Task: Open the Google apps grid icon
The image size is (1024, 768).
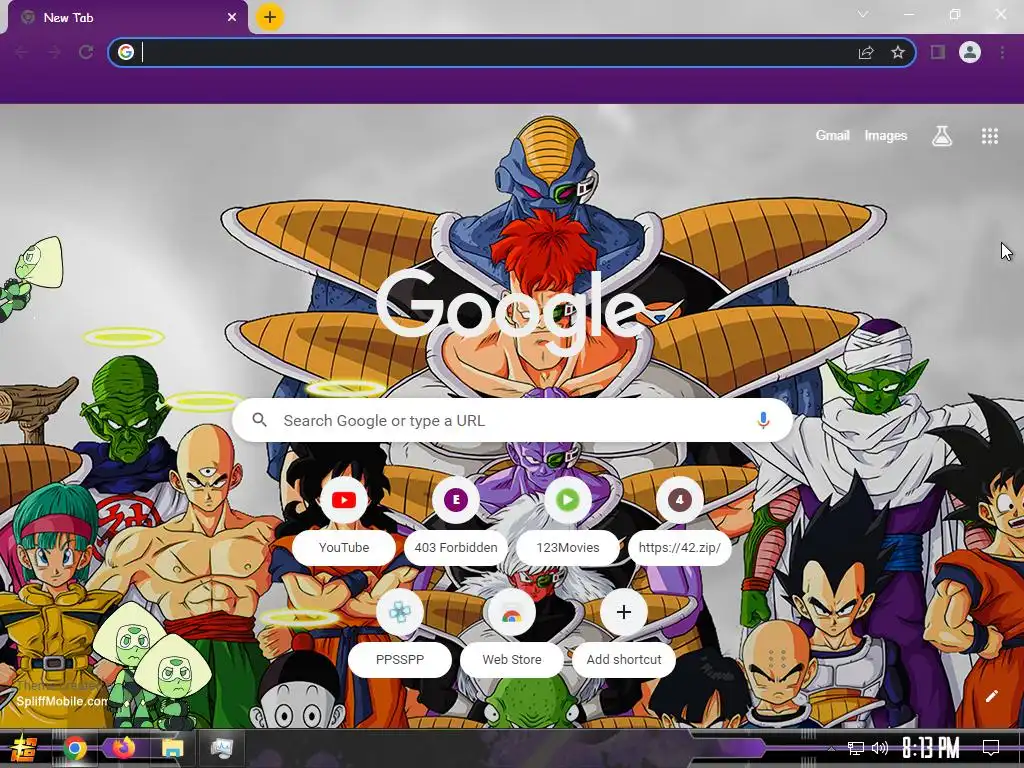Action: point(989,136)
